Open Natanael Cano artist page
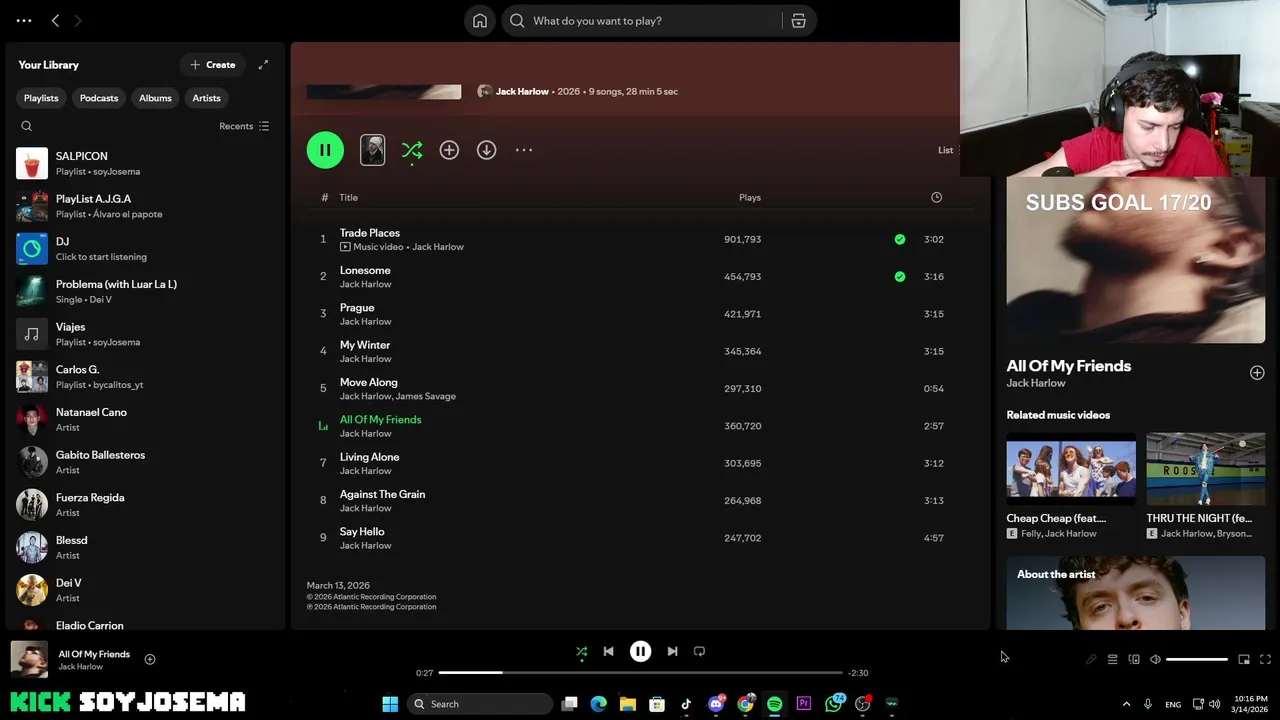The width and height of the screenshot is (1280, 720). tap(145, 419)
